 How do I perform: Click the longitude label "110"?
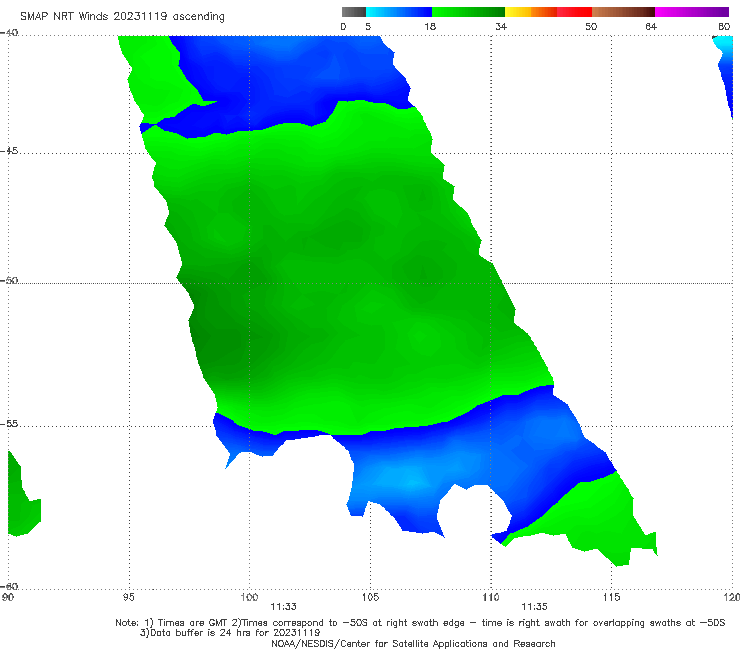coord(491,598)
